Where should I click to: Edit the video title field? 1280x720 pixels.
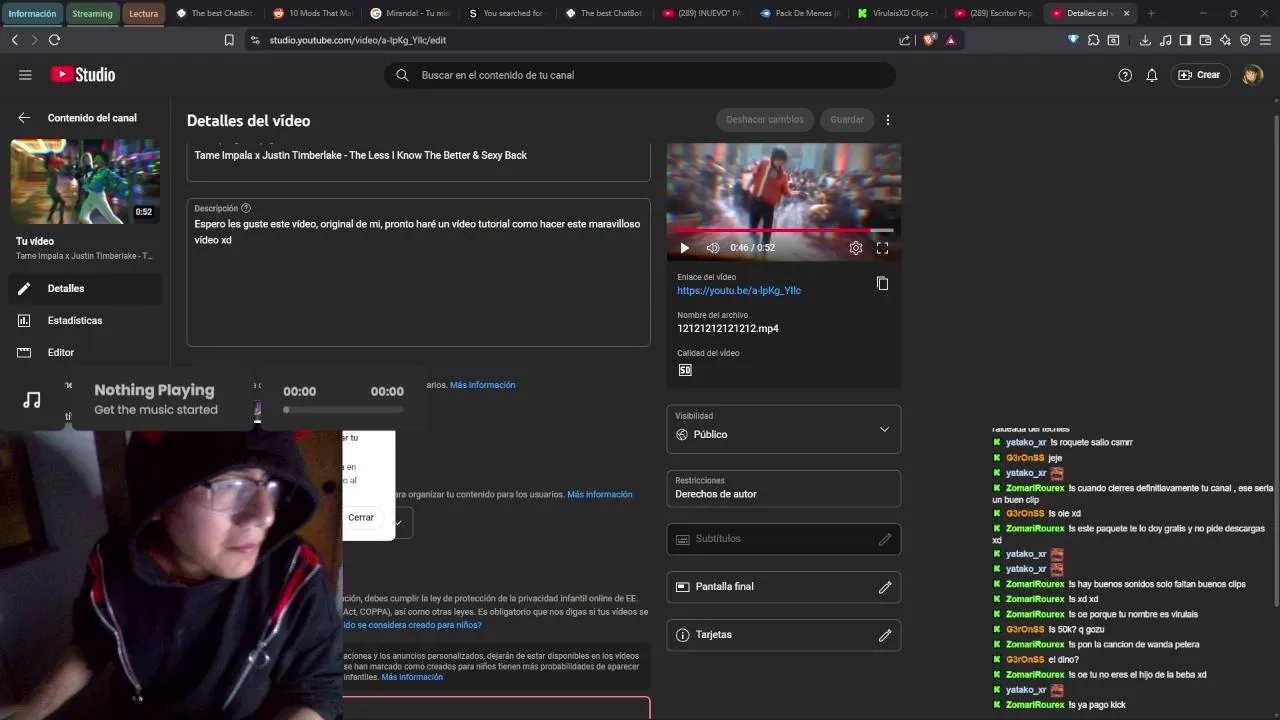click(419, 159)
